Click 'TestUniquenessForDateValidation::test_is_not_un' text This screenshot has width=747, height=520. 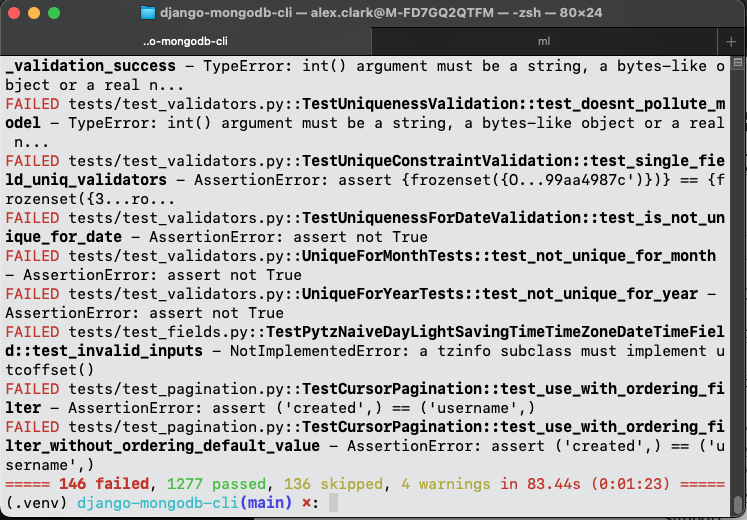pyautogui.click(x=514, y=218)
